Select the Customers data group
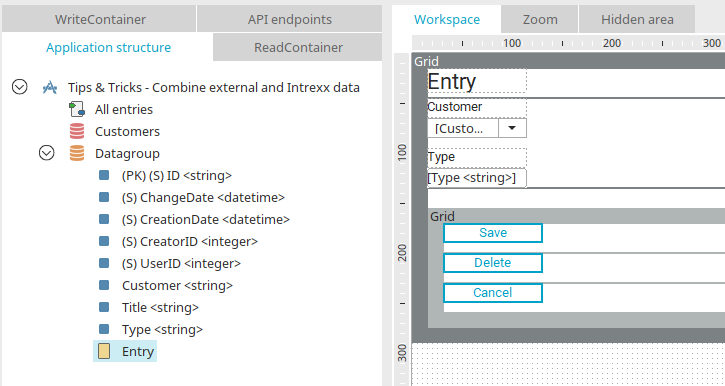 128,131
